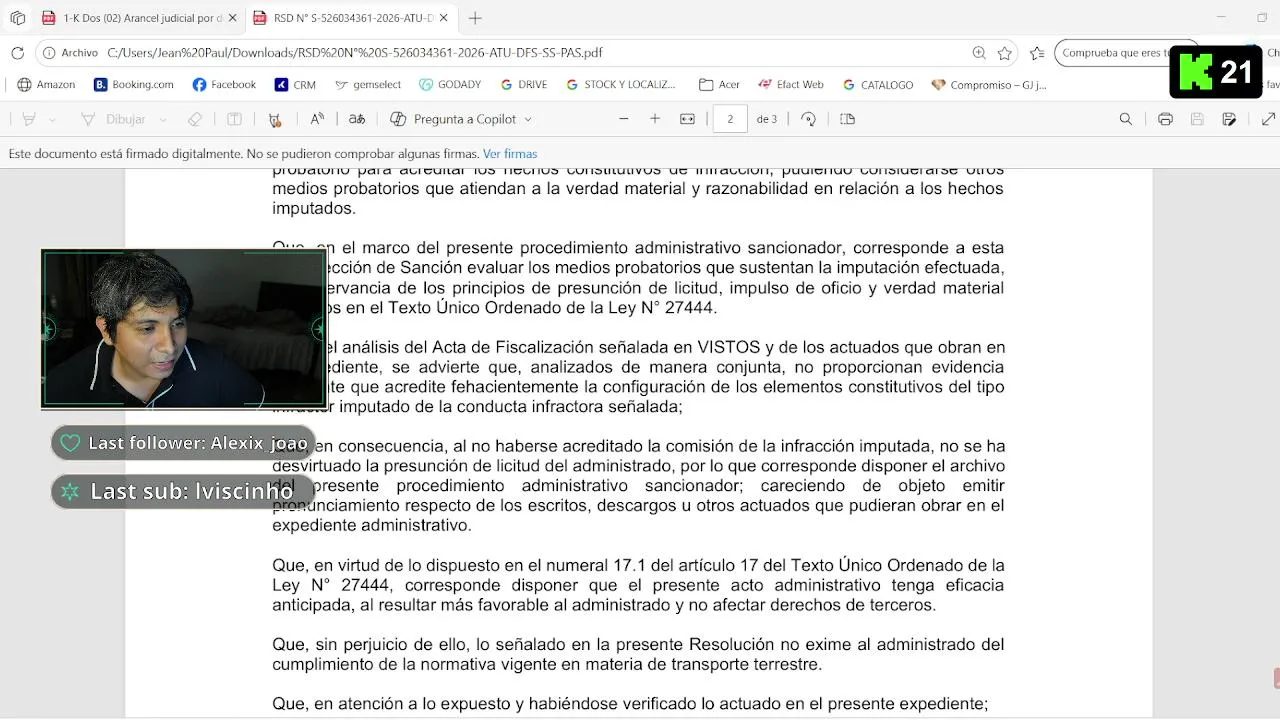Expand the Dibujar options dropdown arrow
The width and height of the screenshot is (1280, 720).
coord(163,119)
